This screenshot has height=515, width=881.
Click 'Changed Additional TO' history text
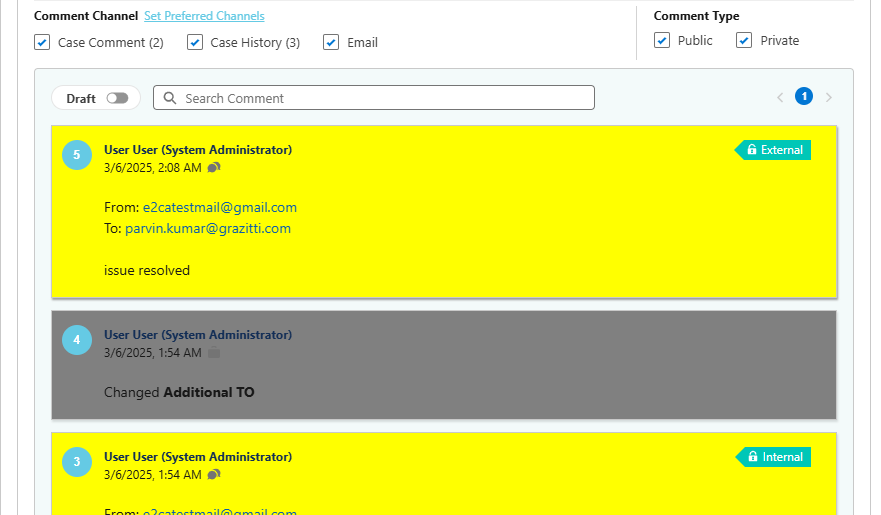[179, 393]
